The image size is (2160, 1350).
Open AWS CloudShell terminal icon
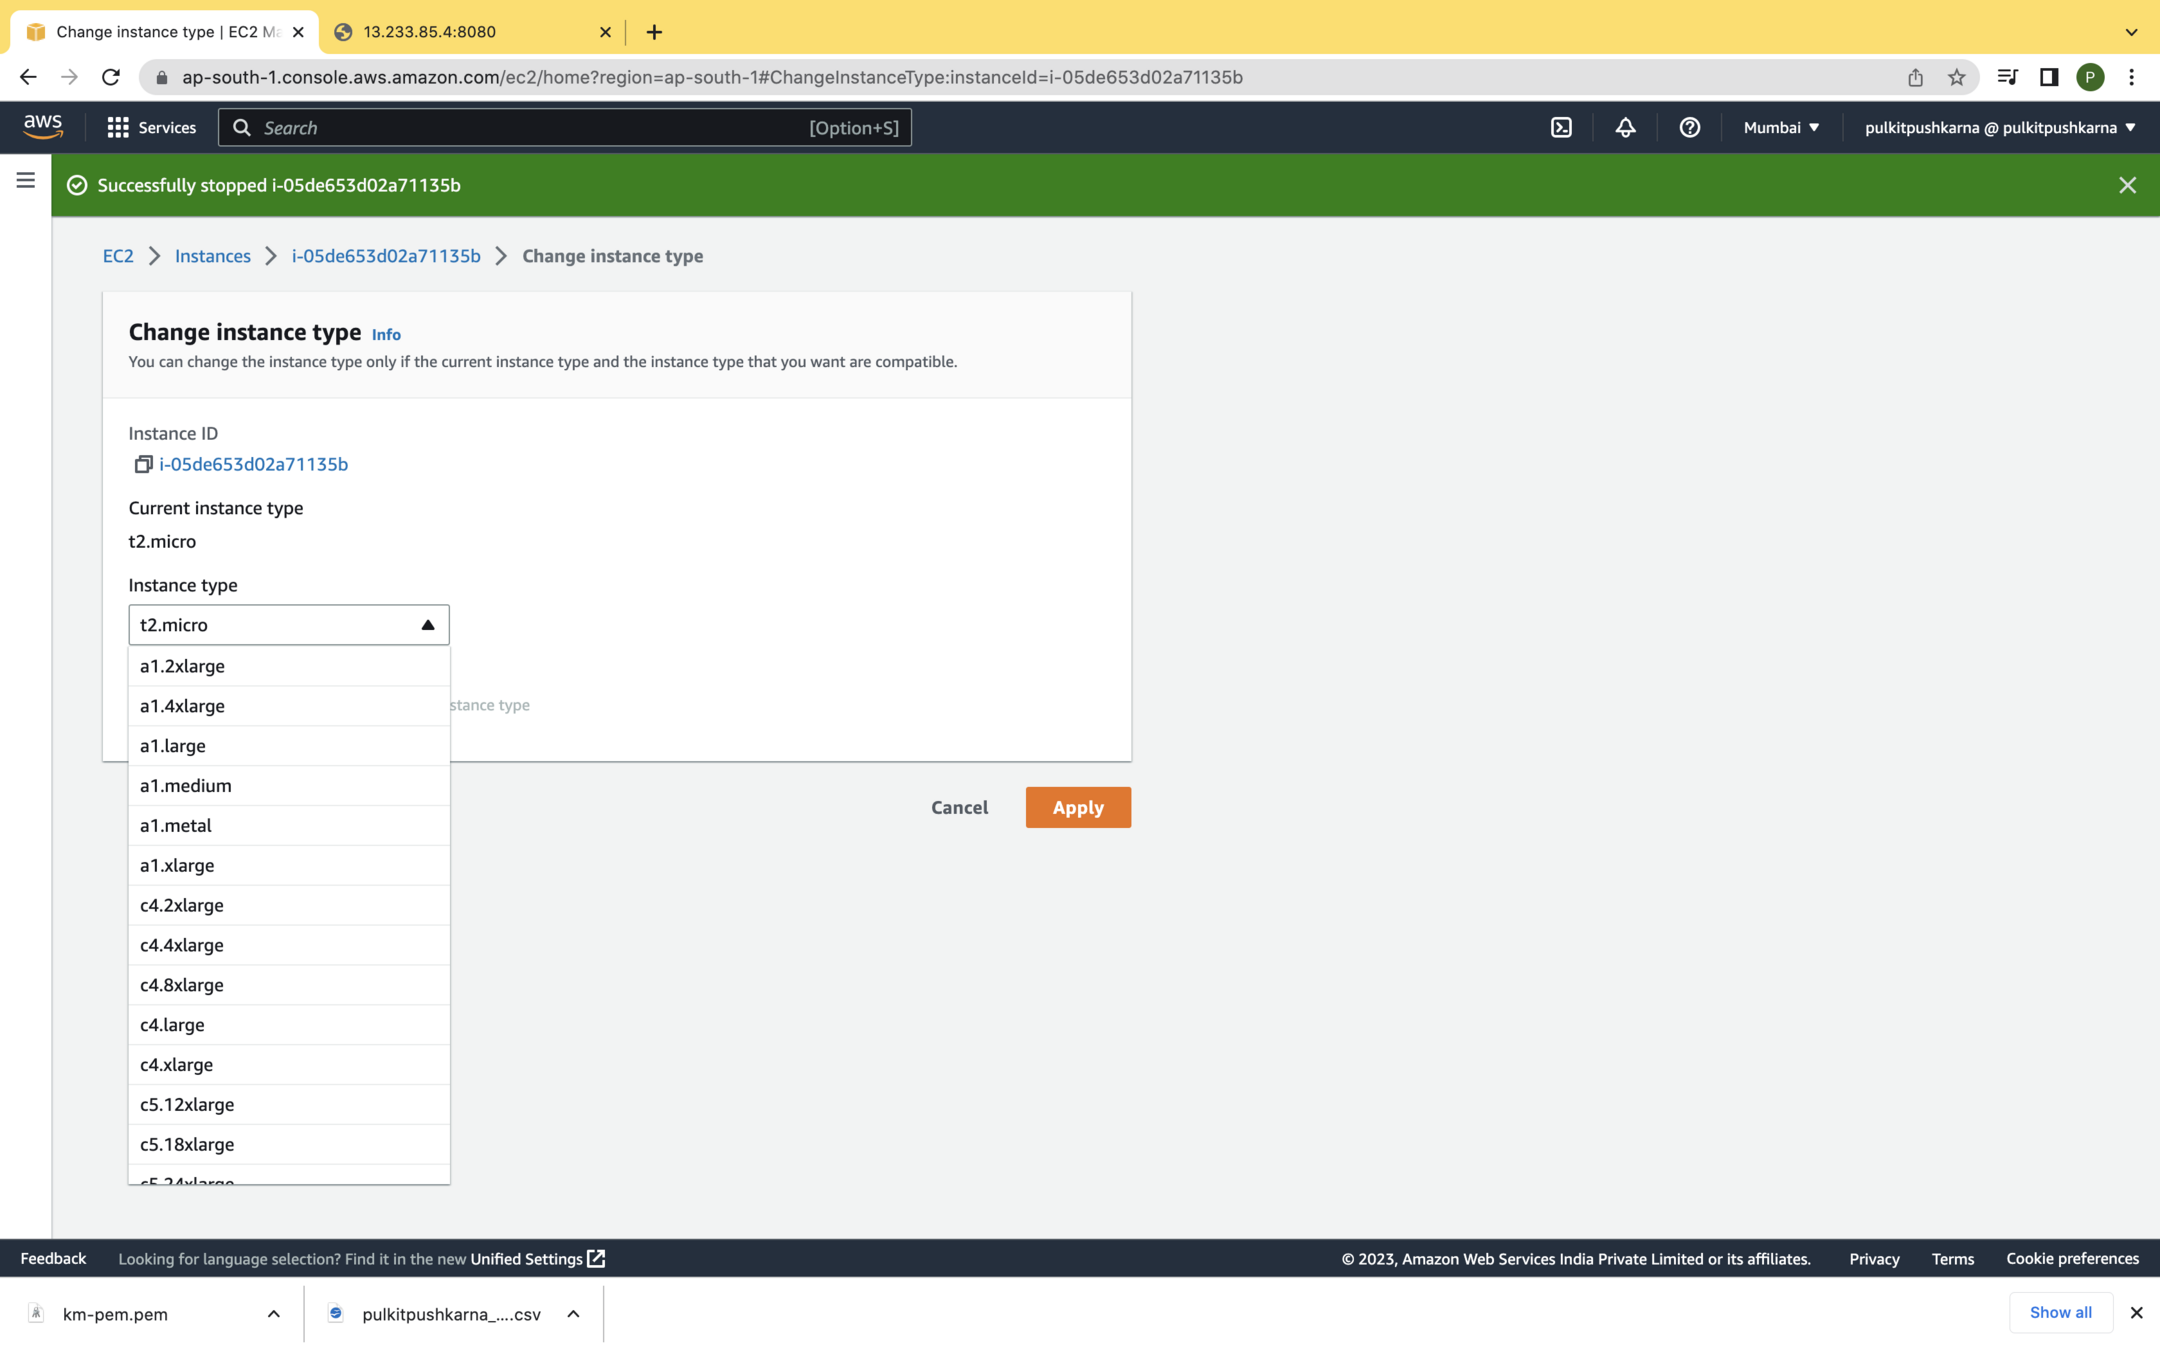coord(1561,127)
